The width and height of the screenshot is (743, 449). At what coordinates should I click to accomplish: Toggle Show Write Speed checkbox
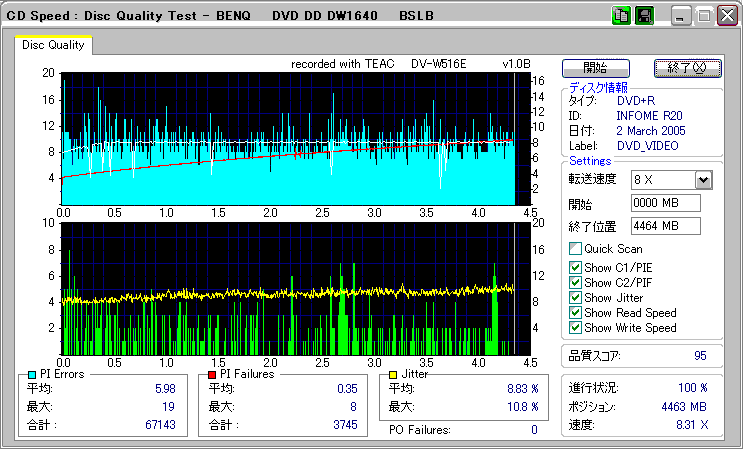[575, 327]
